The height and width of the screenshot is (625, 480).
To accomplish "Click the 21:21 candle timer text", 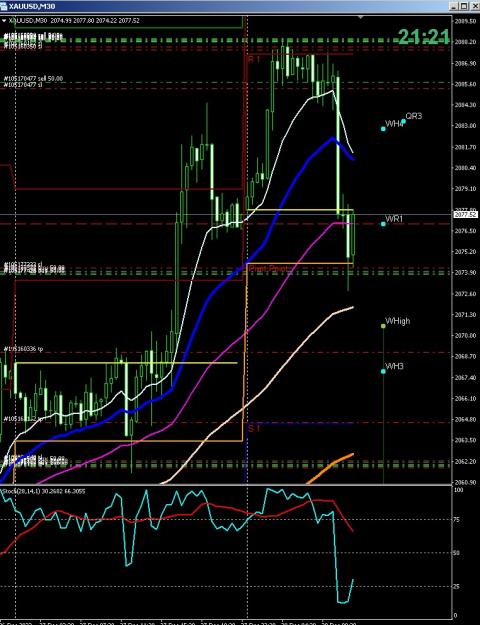I will [x=424, y=37].
